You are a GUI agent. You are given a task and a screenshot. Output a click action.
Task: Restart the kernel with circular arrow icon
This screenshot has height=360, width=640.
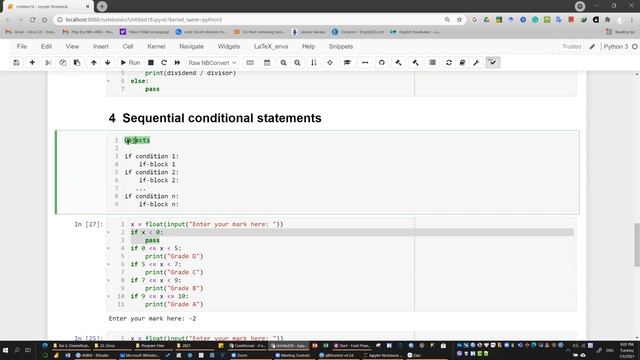(164, 62)
